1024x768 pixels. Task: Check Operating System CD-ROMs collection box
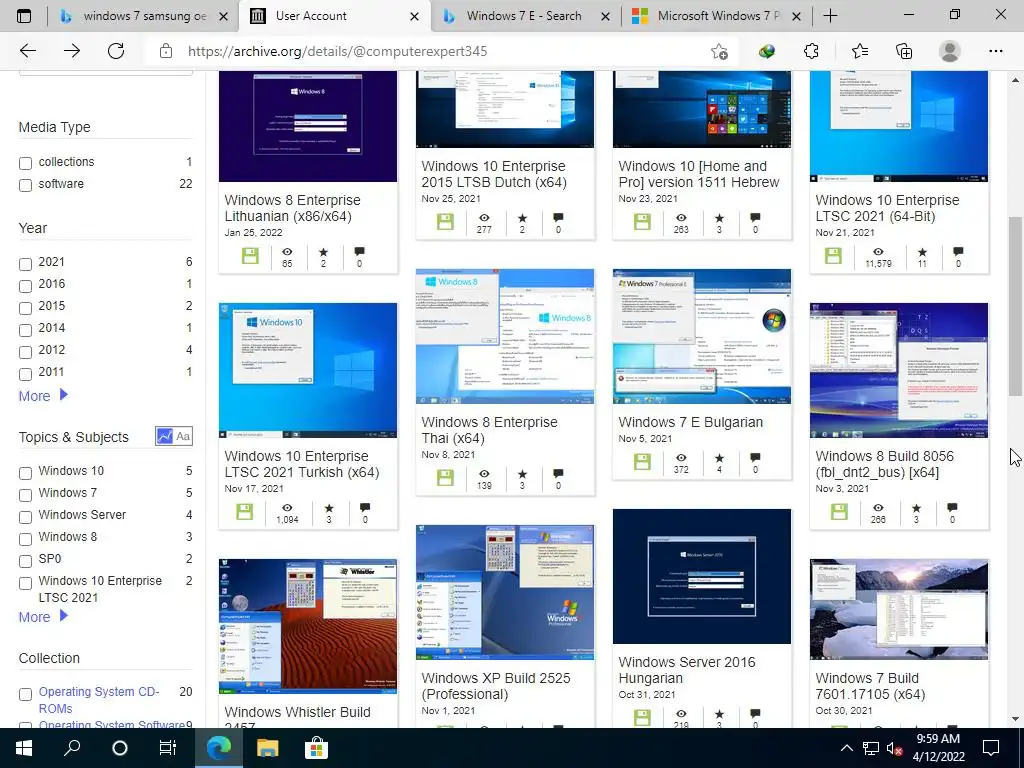tap(25, 694)
